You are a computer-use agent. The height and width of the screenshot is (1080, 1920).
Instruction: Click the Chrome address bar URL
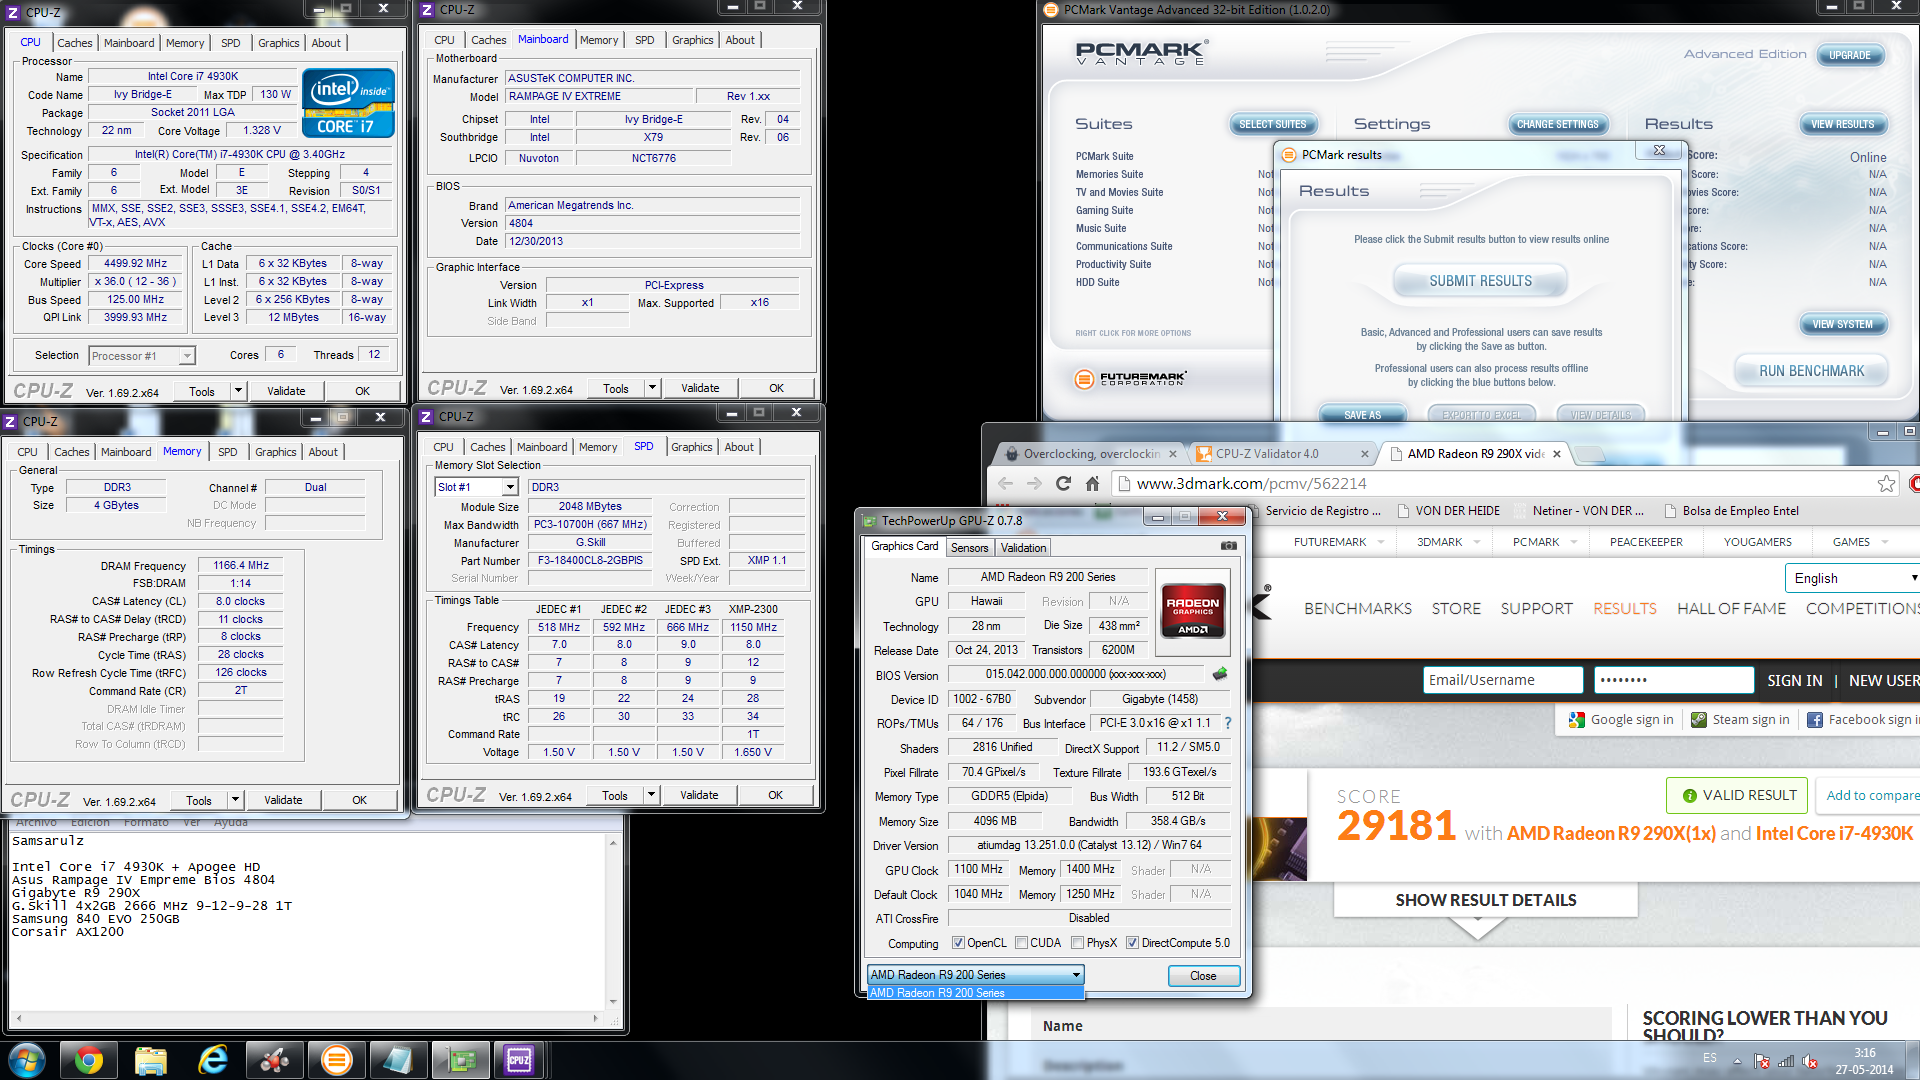pyautogui.click(x=1251, y=484)
